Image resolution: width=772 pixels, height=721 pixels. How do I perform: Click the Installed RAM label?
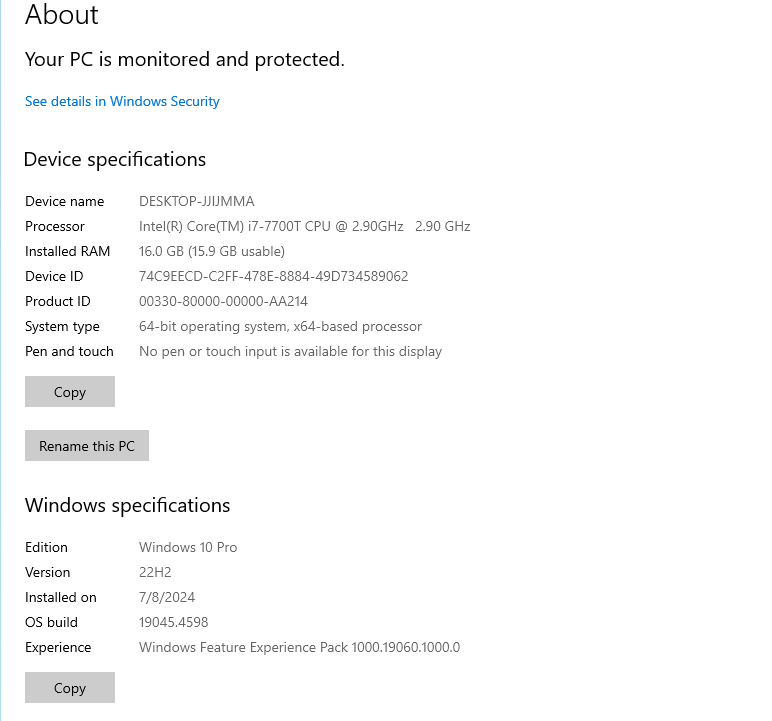point(67,252)
